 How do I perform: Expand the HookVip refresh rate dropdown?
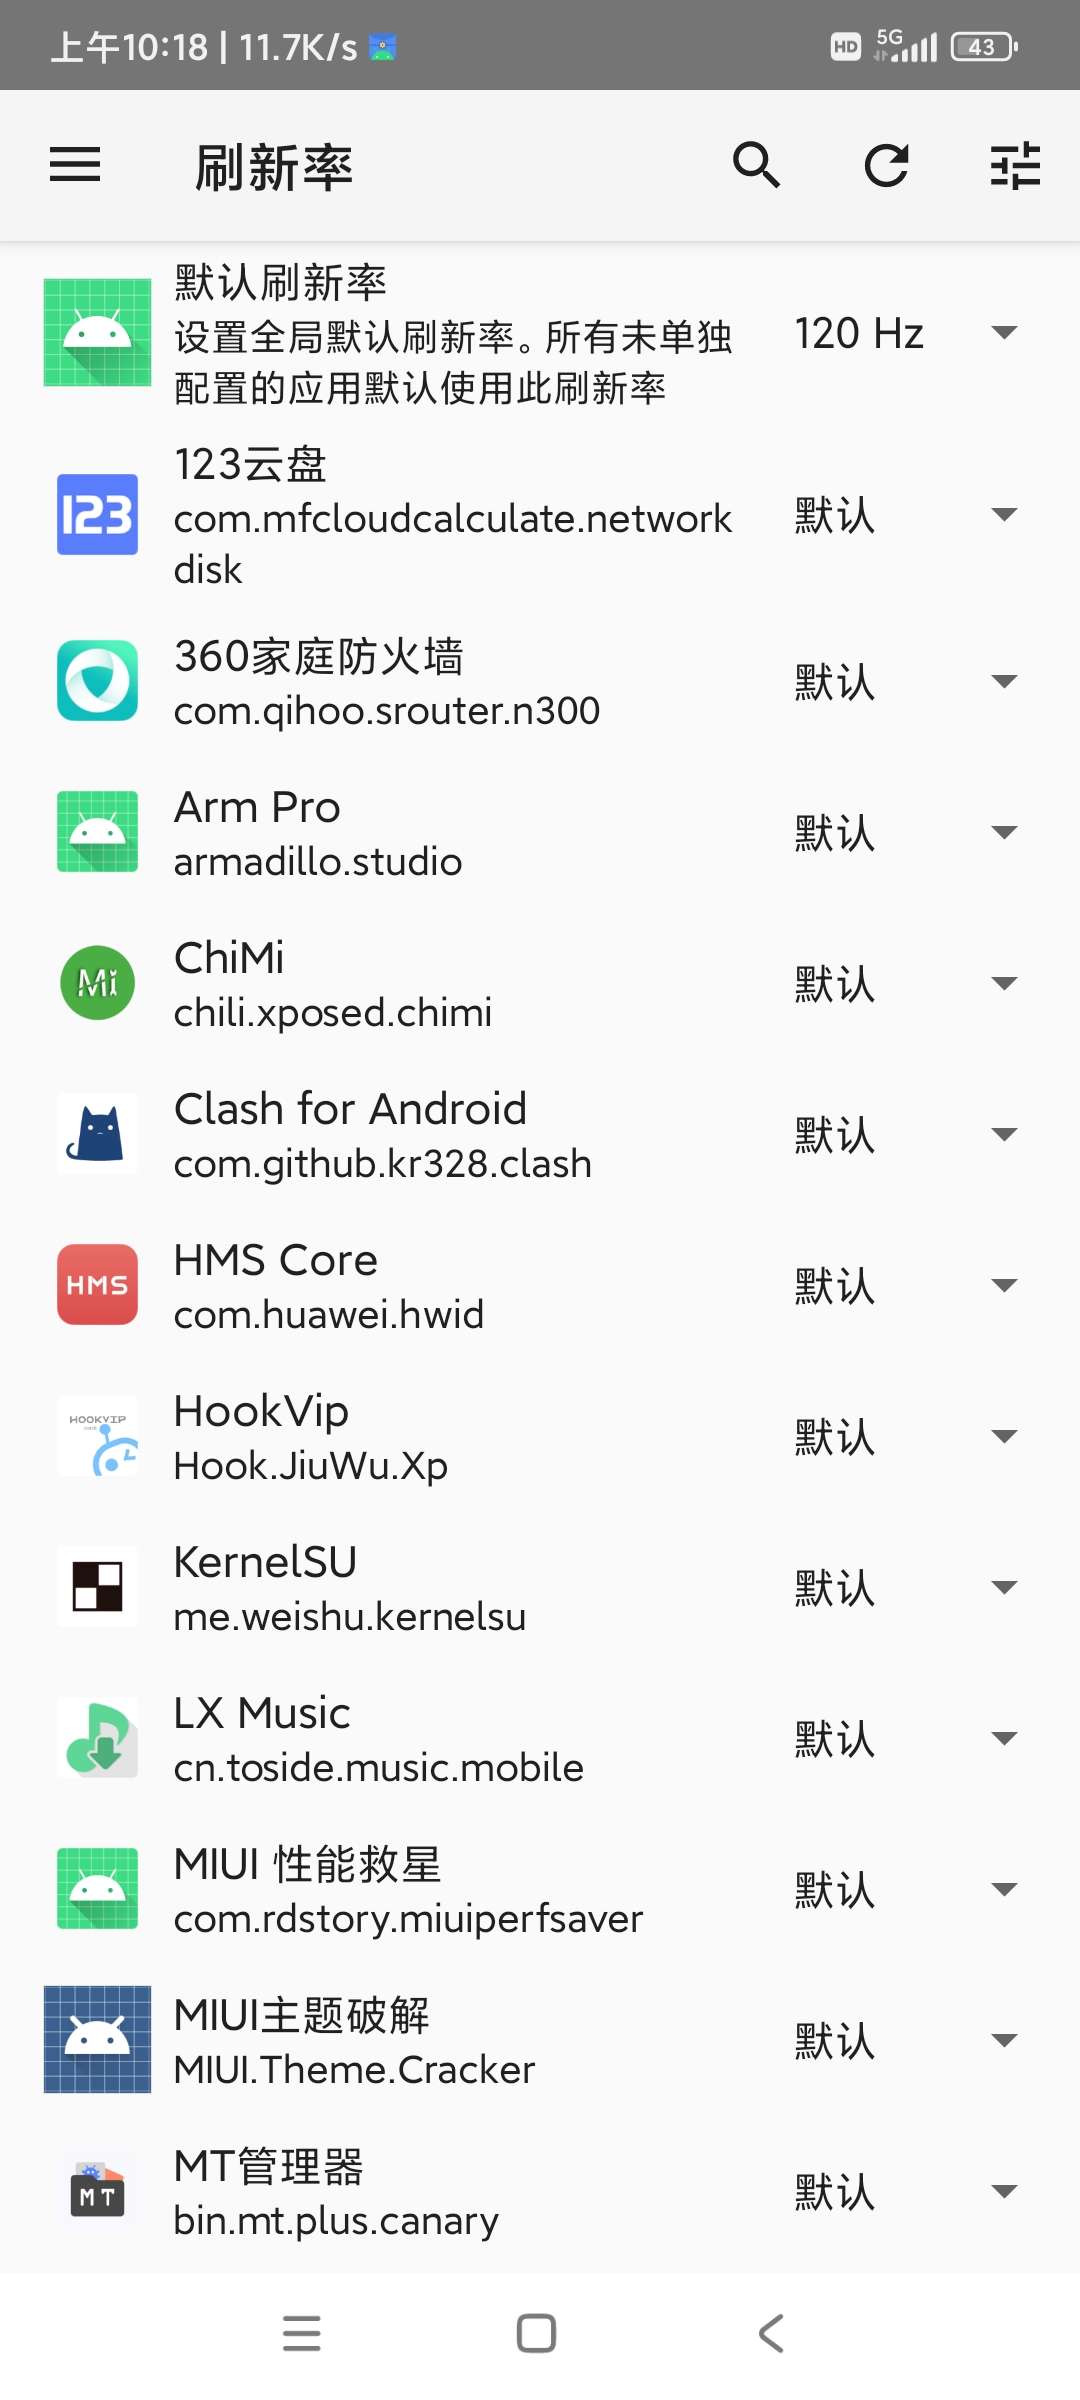click(905, 1437)
